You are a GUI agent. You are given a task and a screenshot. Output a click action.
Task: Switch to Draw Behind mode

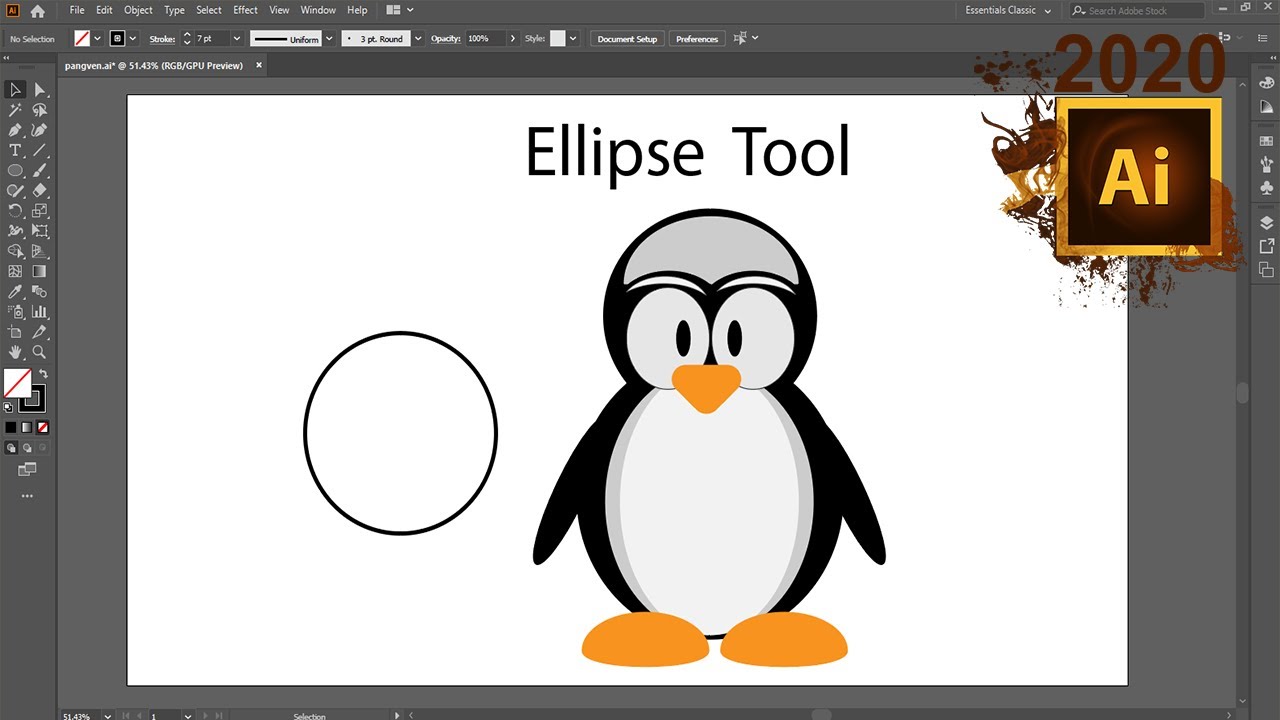(x=26, y=448)
